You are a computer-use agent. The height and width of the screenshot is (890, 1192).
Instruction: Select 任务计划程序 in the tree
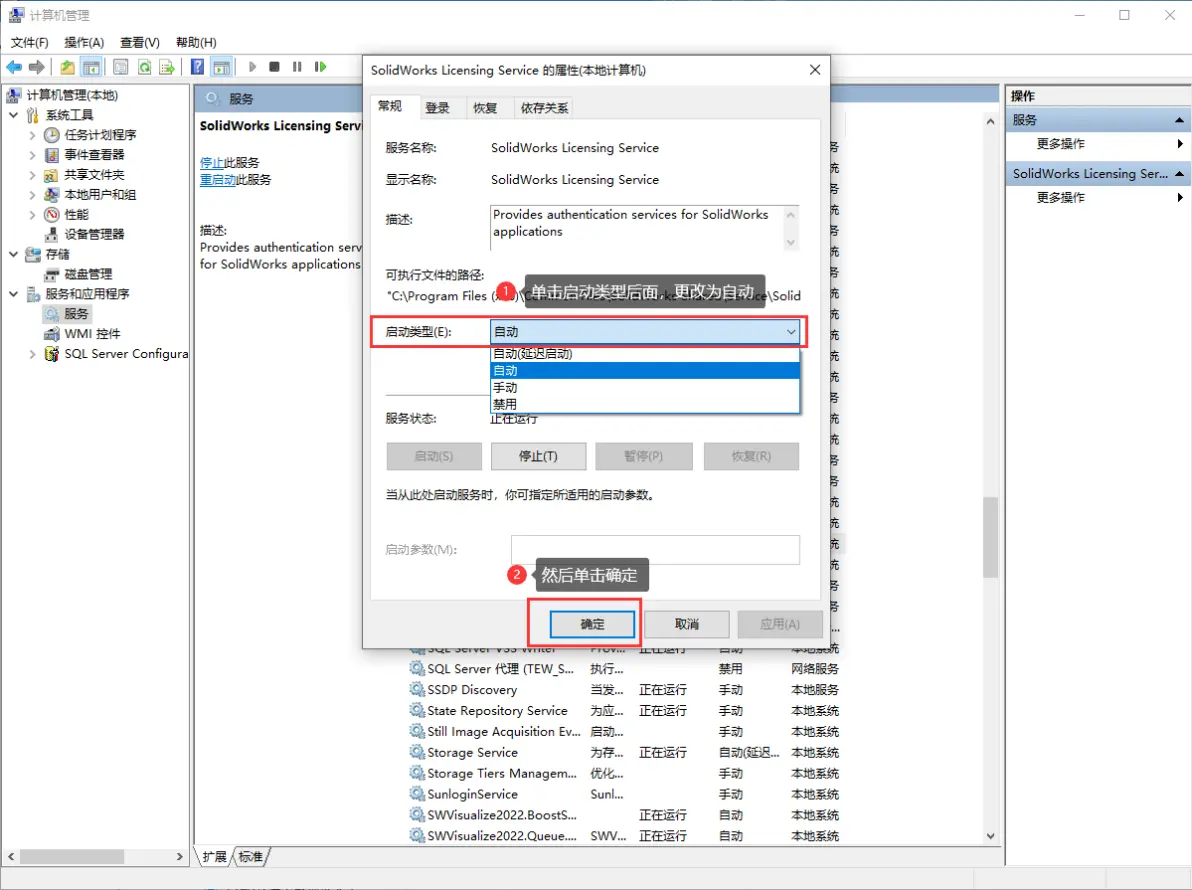click(100, 135)
